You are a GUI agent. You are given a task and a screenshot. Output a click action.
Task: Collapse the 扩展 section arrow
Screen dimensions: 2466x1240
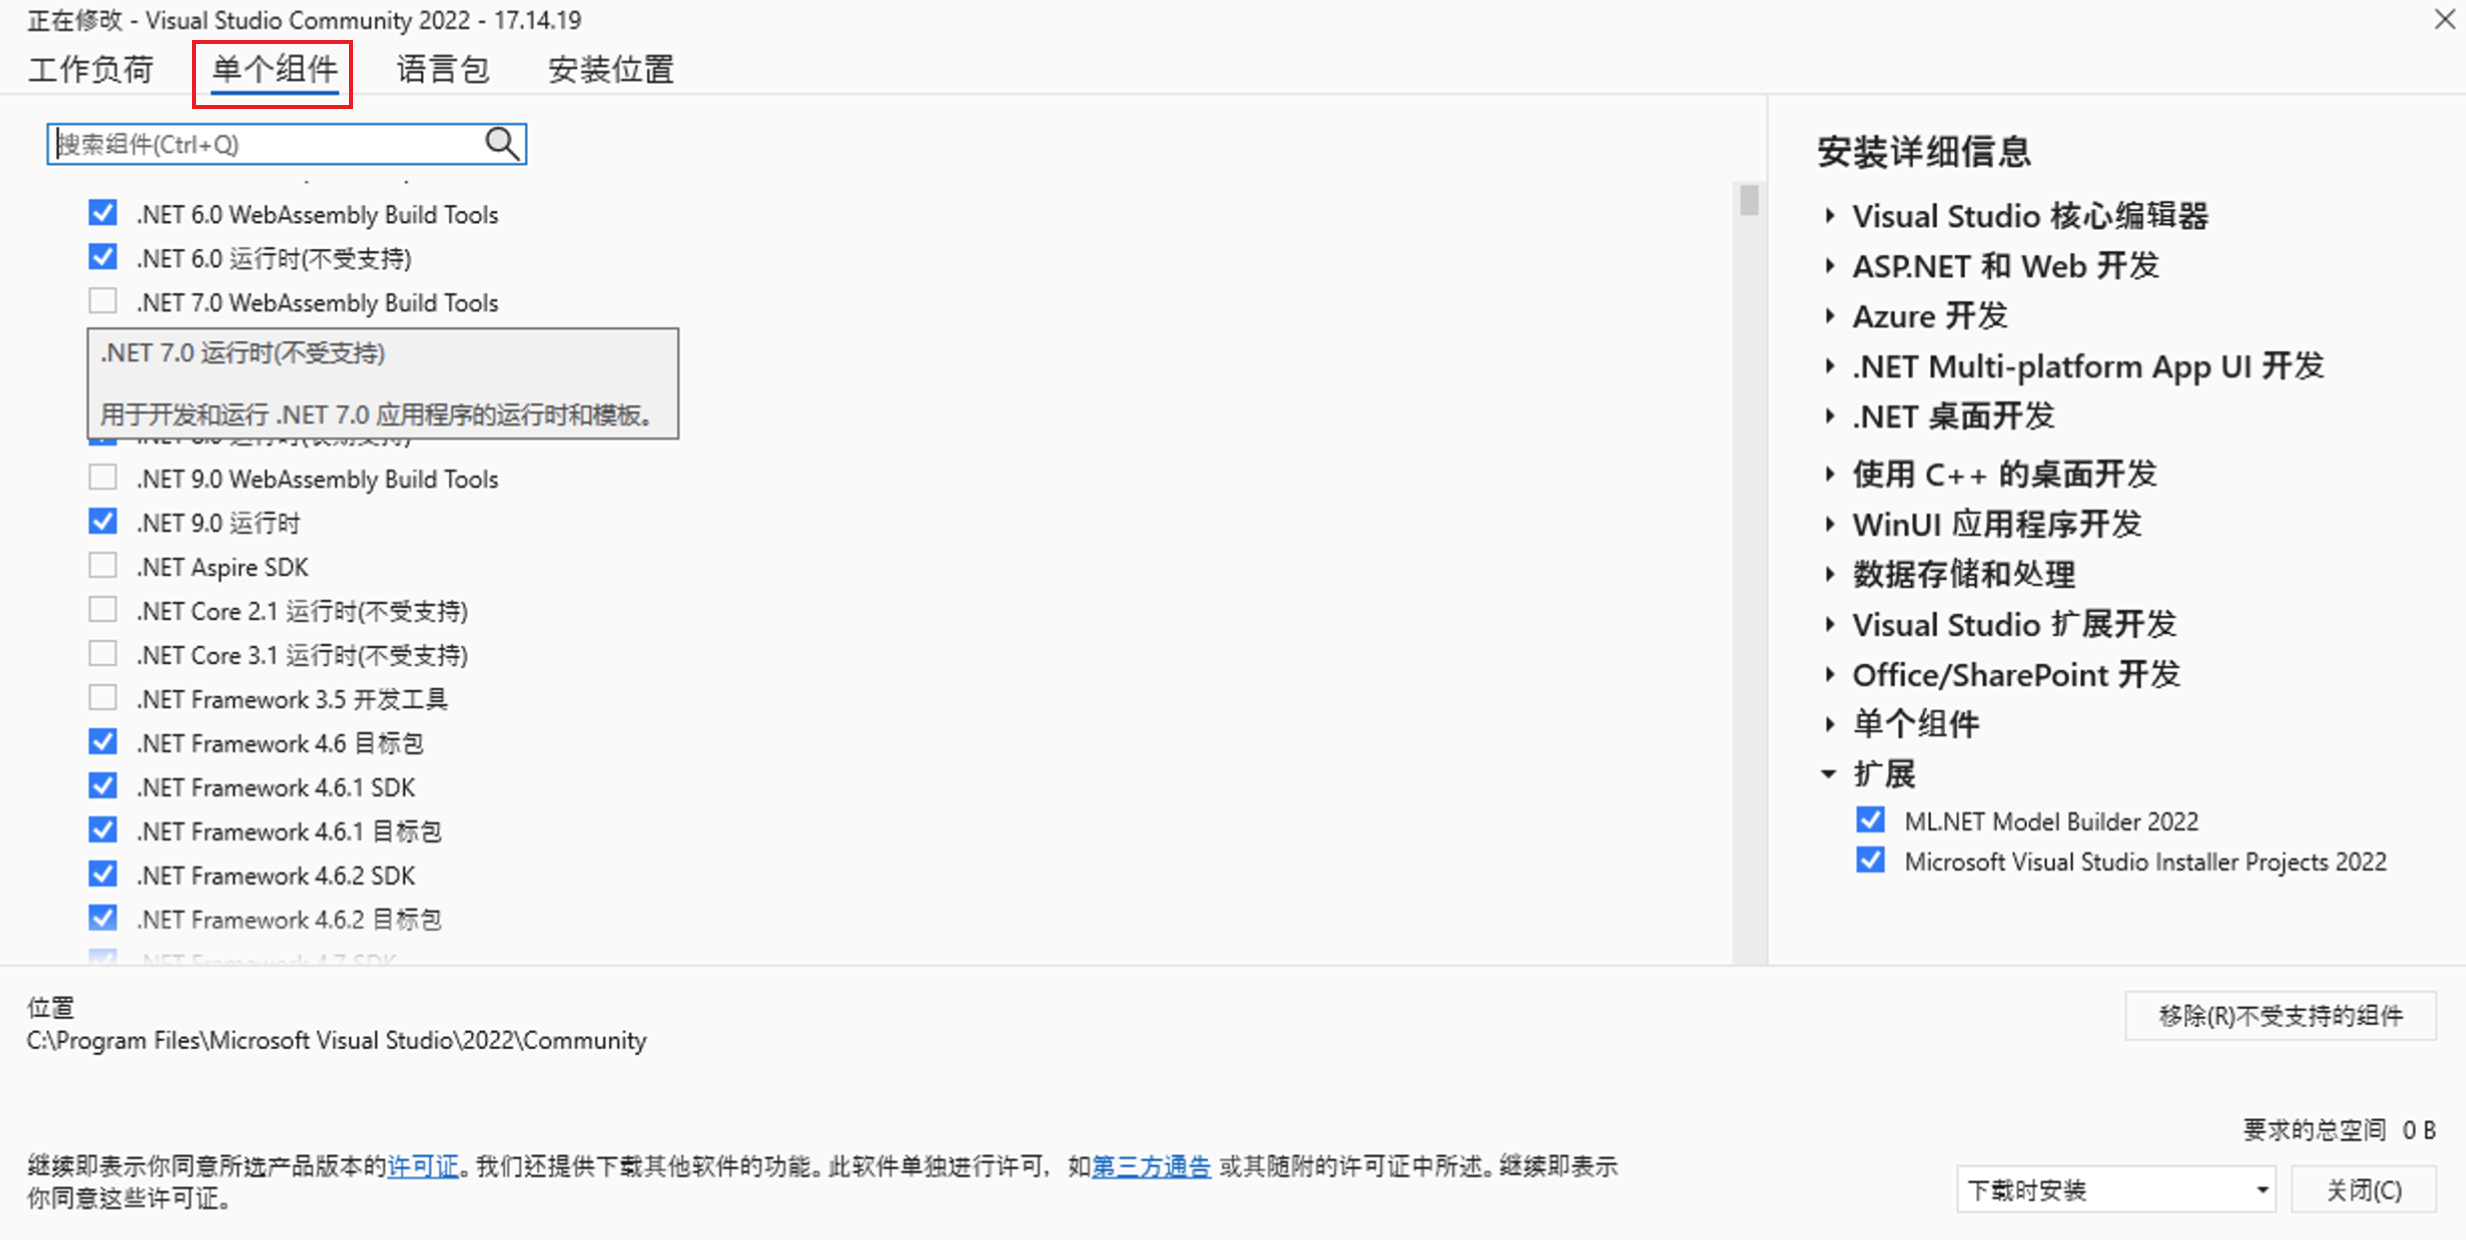(1829, 773)
